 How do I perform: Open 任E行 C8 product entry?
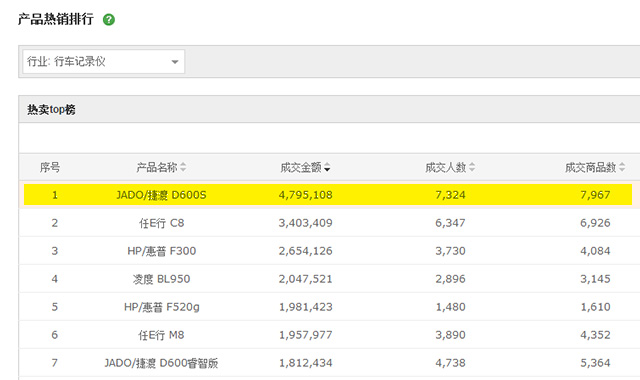162,223
